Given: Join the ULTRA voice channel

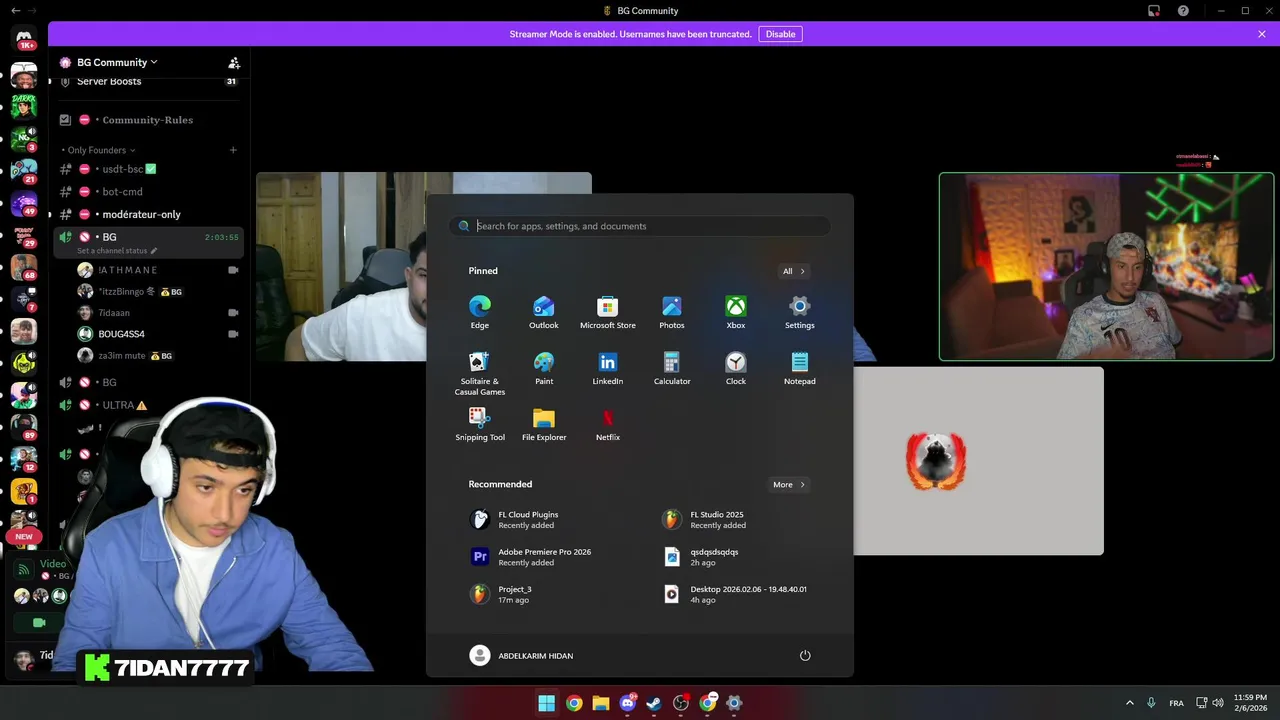Looking at the screenshot, I should click(150, 405).
